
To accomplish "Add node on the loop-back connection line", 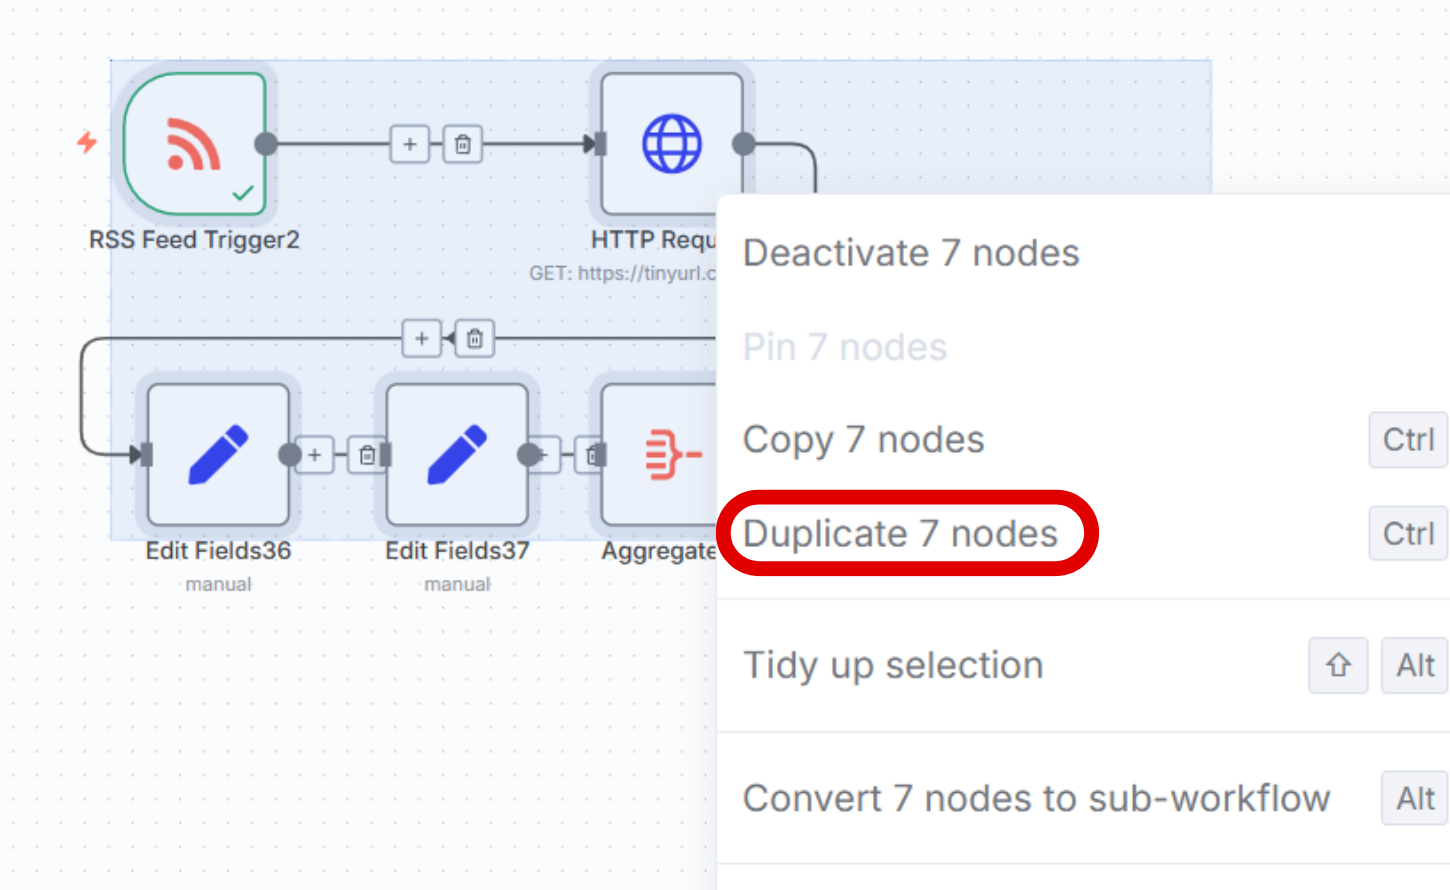I will [422, 339].
